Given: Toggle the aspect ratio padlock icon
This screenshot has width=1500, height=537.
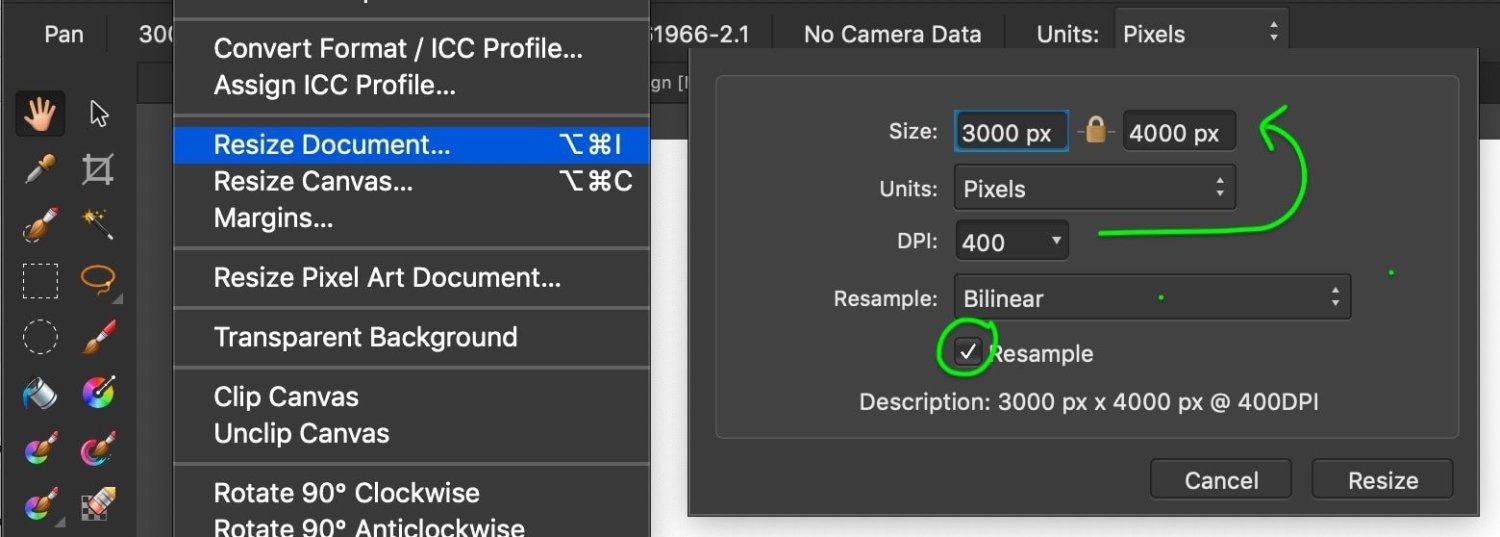Looking at the screenshot, I should 1096,131.
